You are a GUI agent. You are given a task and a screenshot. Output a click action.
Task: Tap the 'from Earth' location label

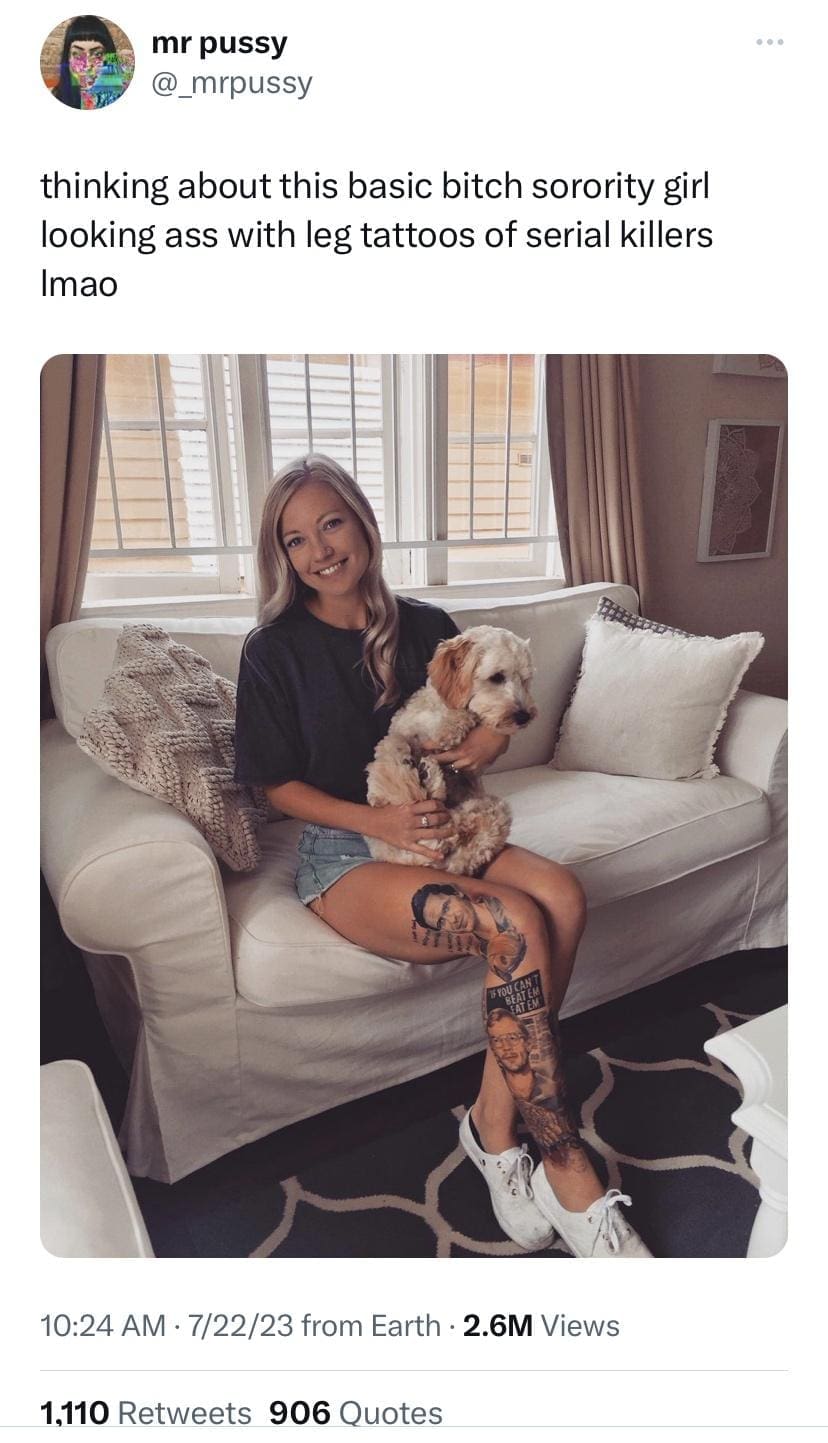click(x=370, y=1326)
